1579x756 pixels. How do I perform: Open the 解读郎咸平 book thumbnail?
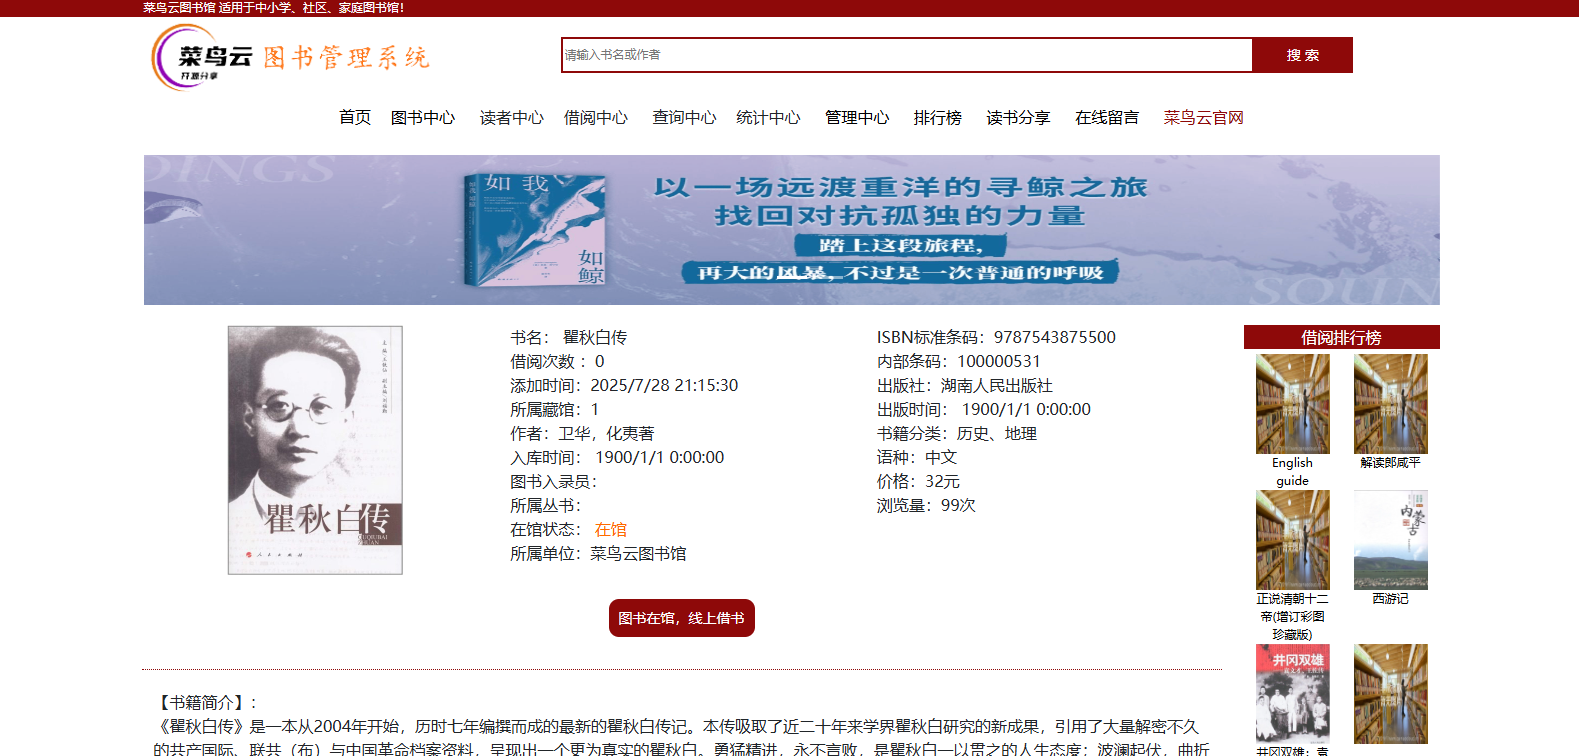(x=1391, y=404)
